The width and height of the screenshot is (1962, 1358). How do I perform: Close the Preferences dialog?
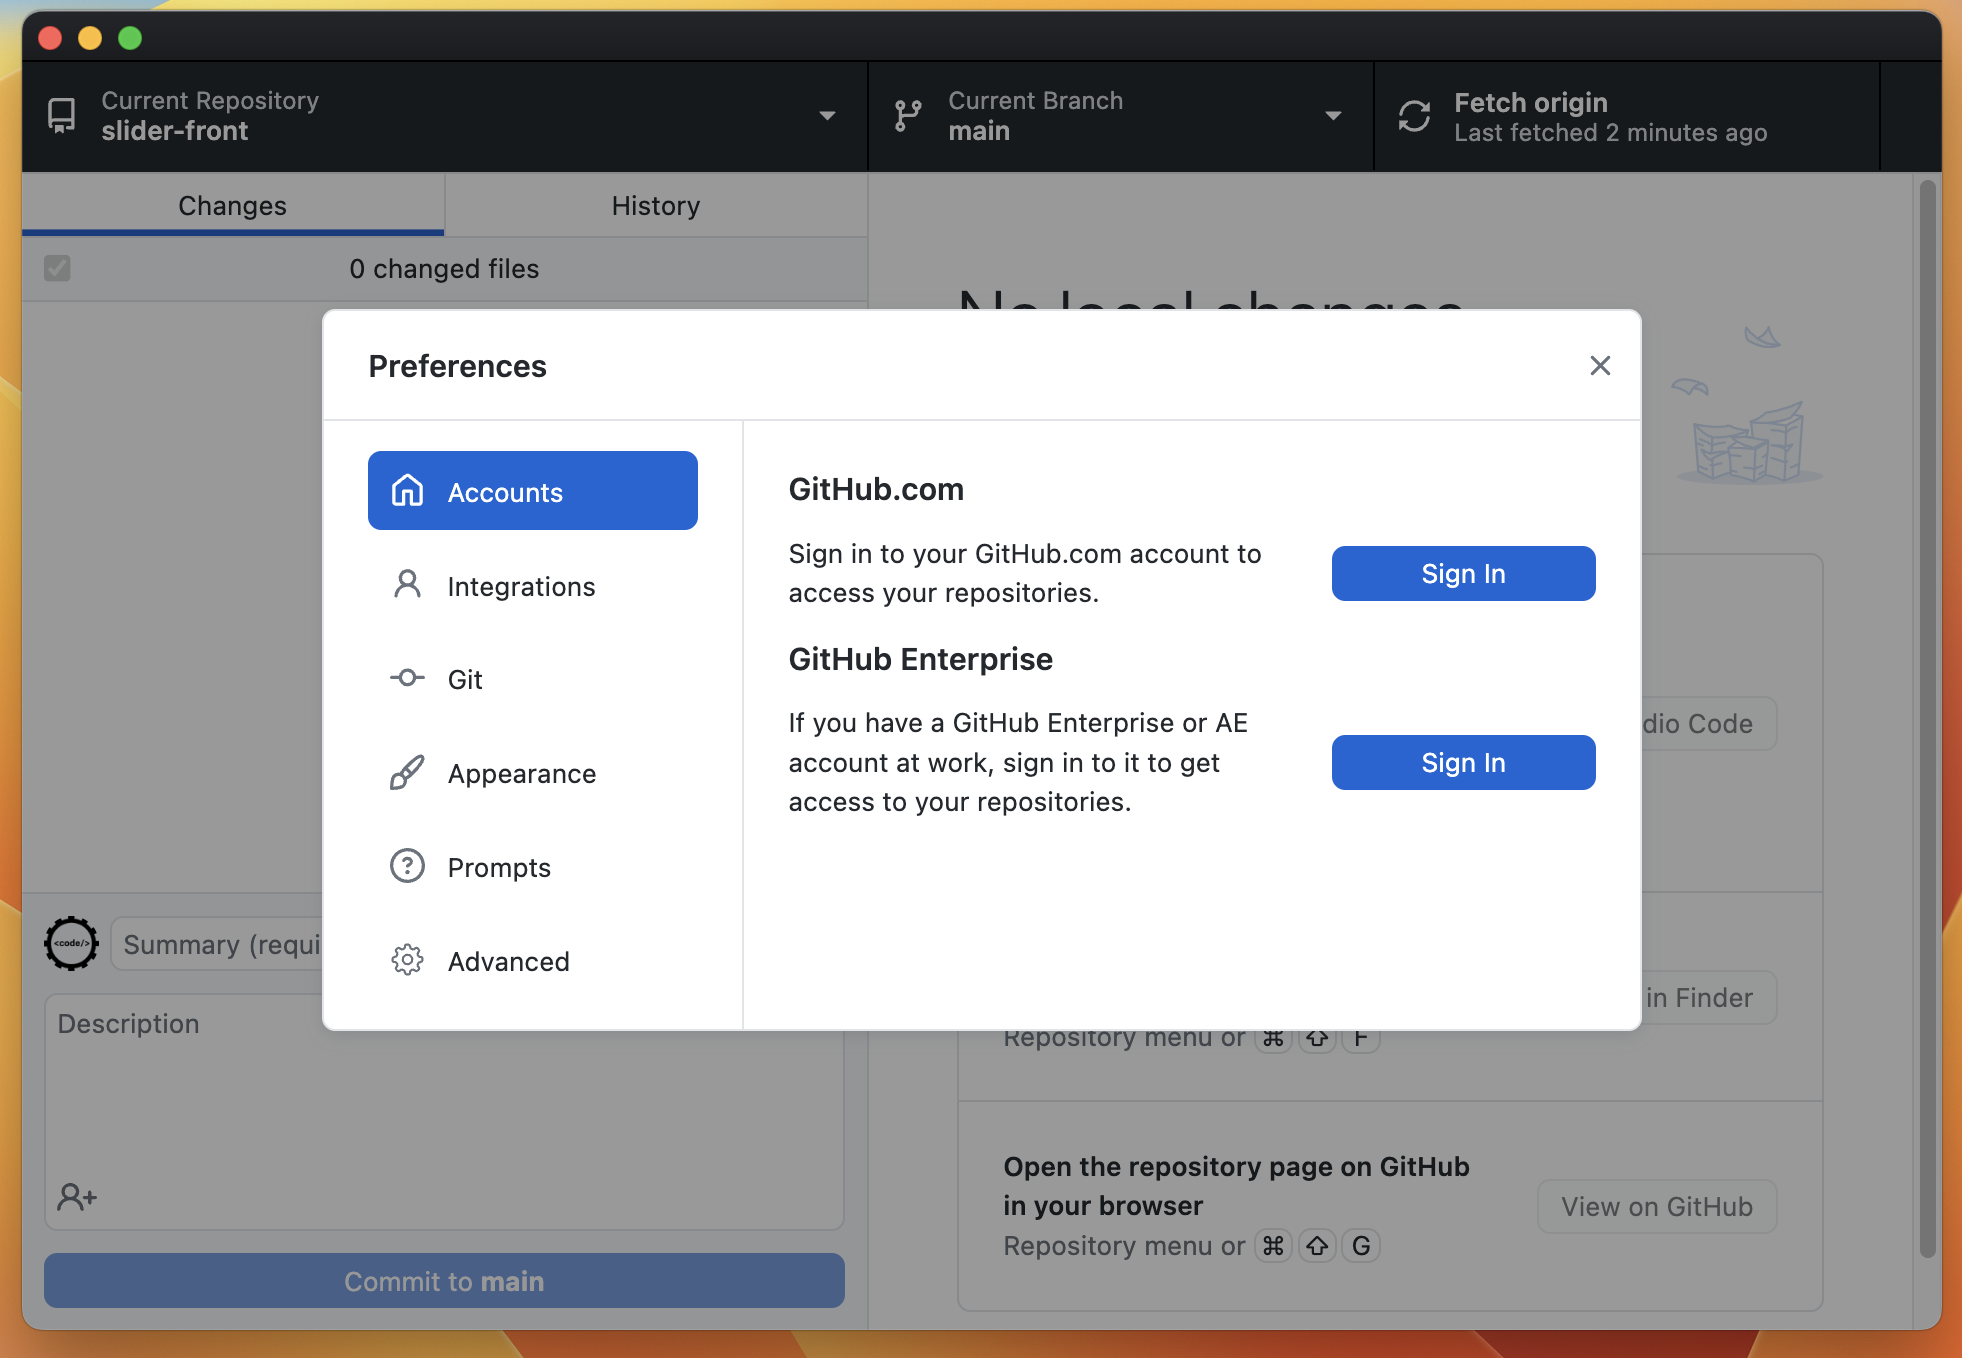click(x=1599, y=366)
